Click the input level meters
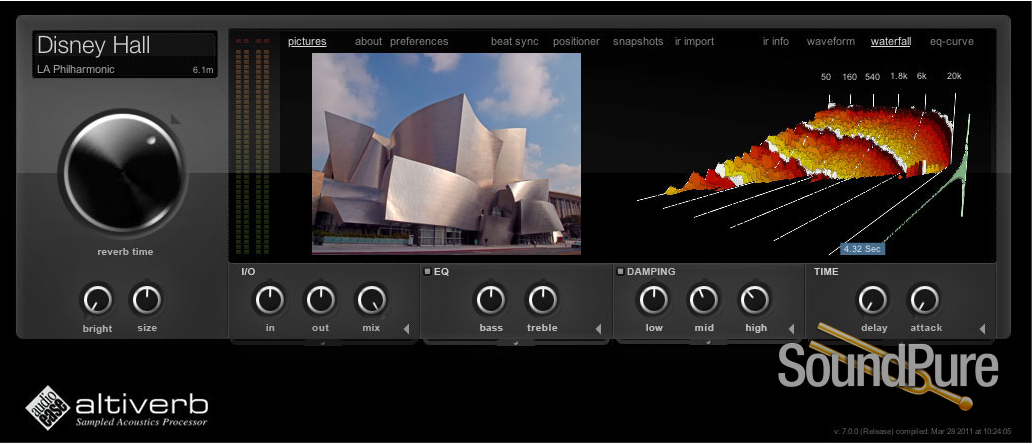Image resolution: width=1032 pixels, height=445 pixels. click(x=253, y=146)
